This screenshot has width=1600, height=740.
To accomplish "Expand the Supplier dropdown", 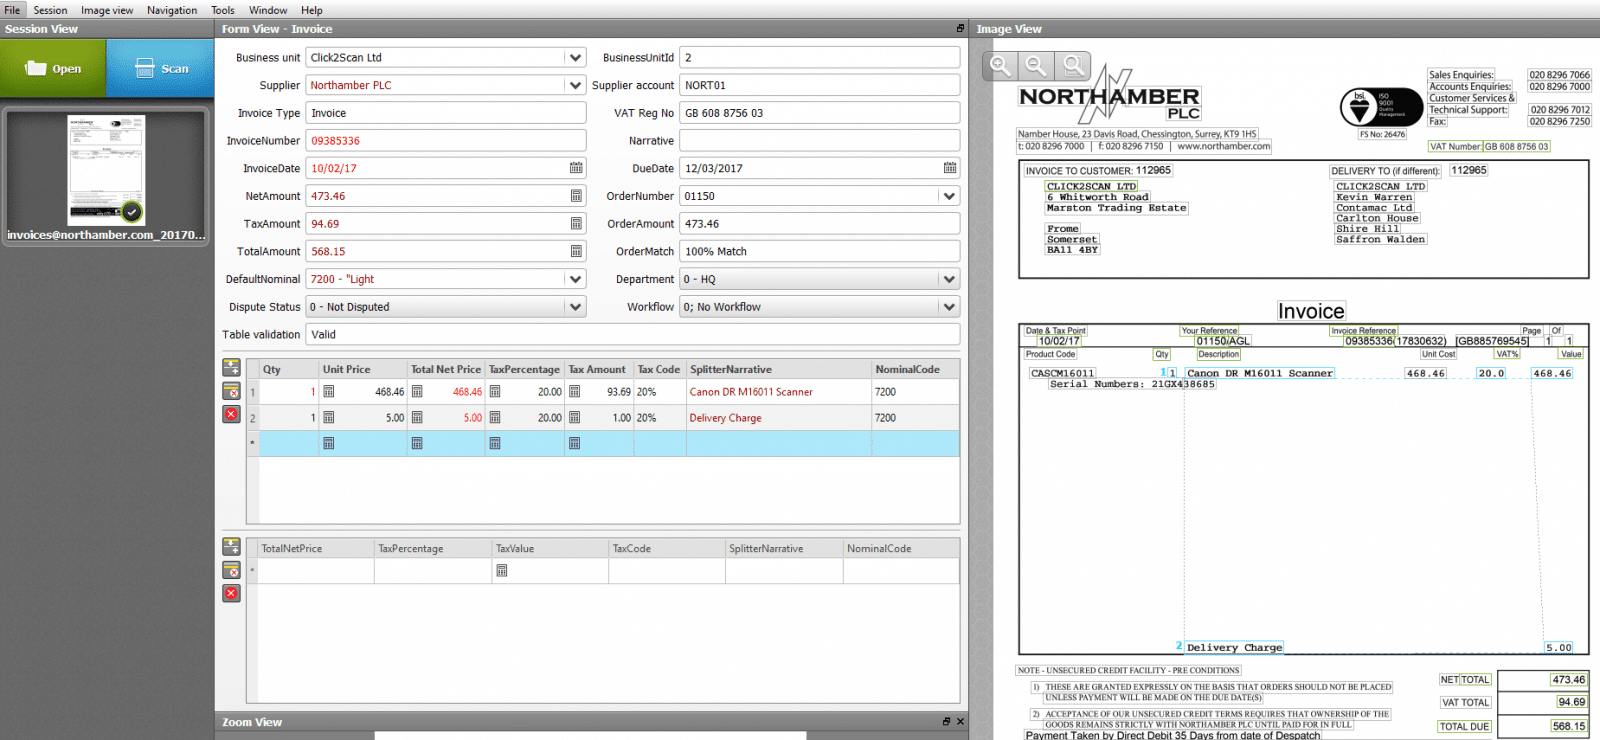I will click(576, 85).
